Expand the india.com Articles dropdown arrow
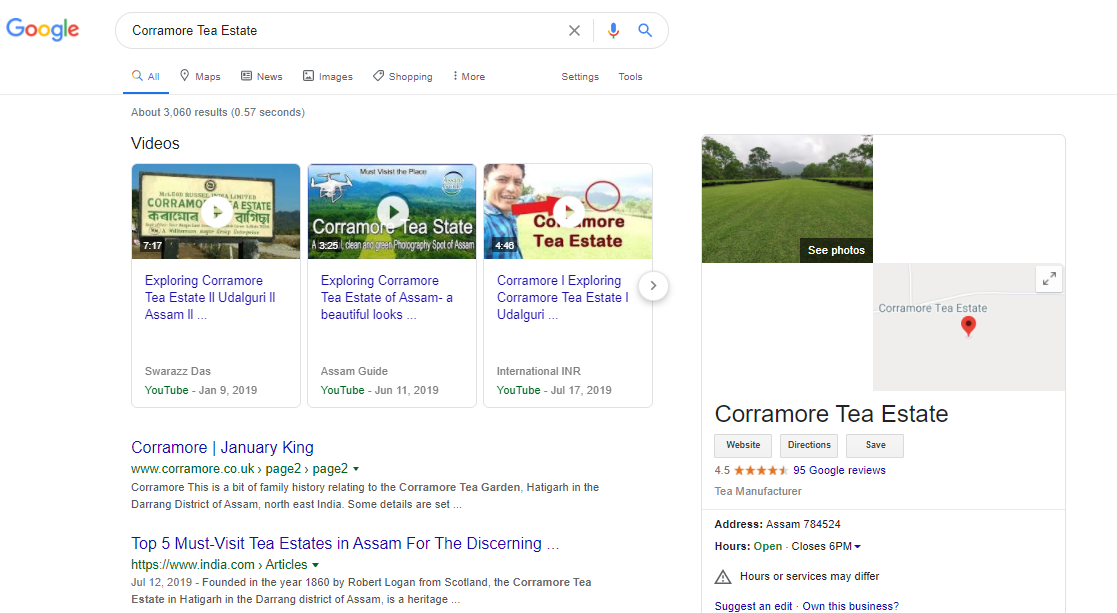The image size is (1117, 613). click(316, 565)
